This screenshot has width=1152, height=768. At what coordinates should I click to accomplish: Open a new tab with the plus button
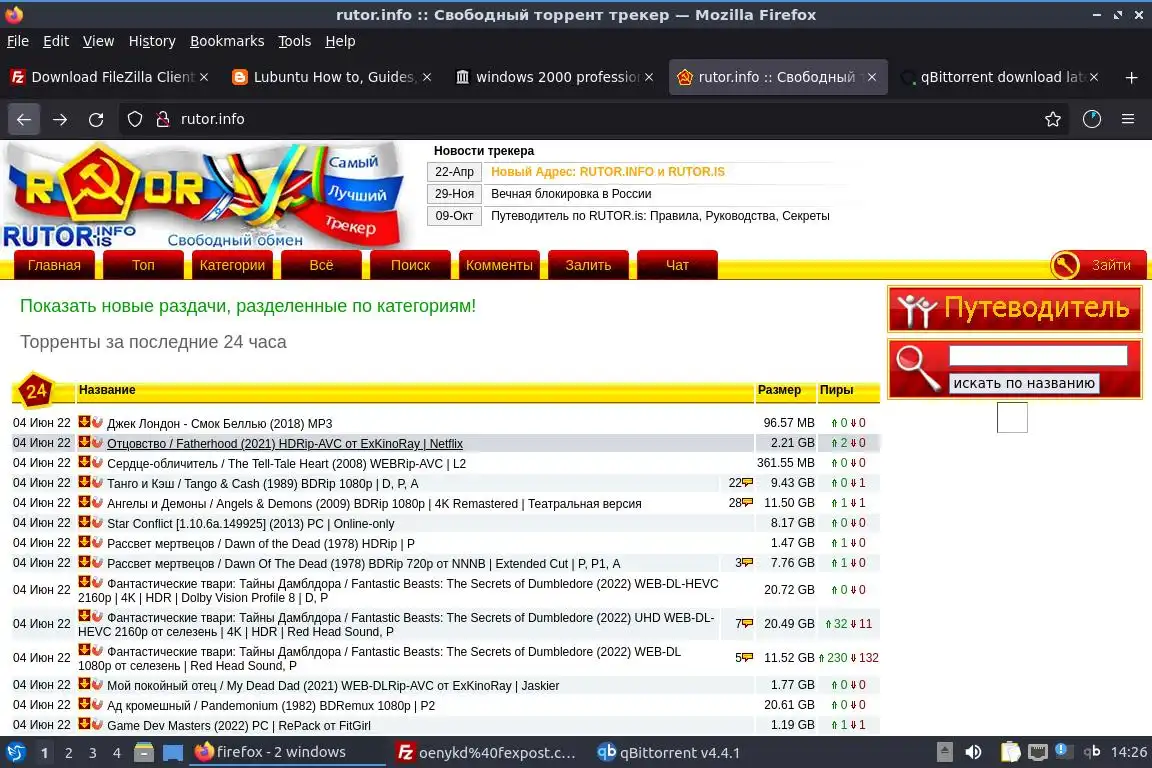(x=1131, y=77)
